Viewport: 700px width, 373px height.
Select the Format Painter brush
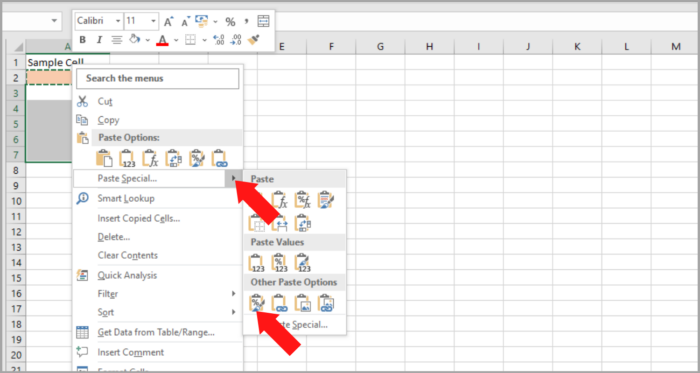pos(254,40)
